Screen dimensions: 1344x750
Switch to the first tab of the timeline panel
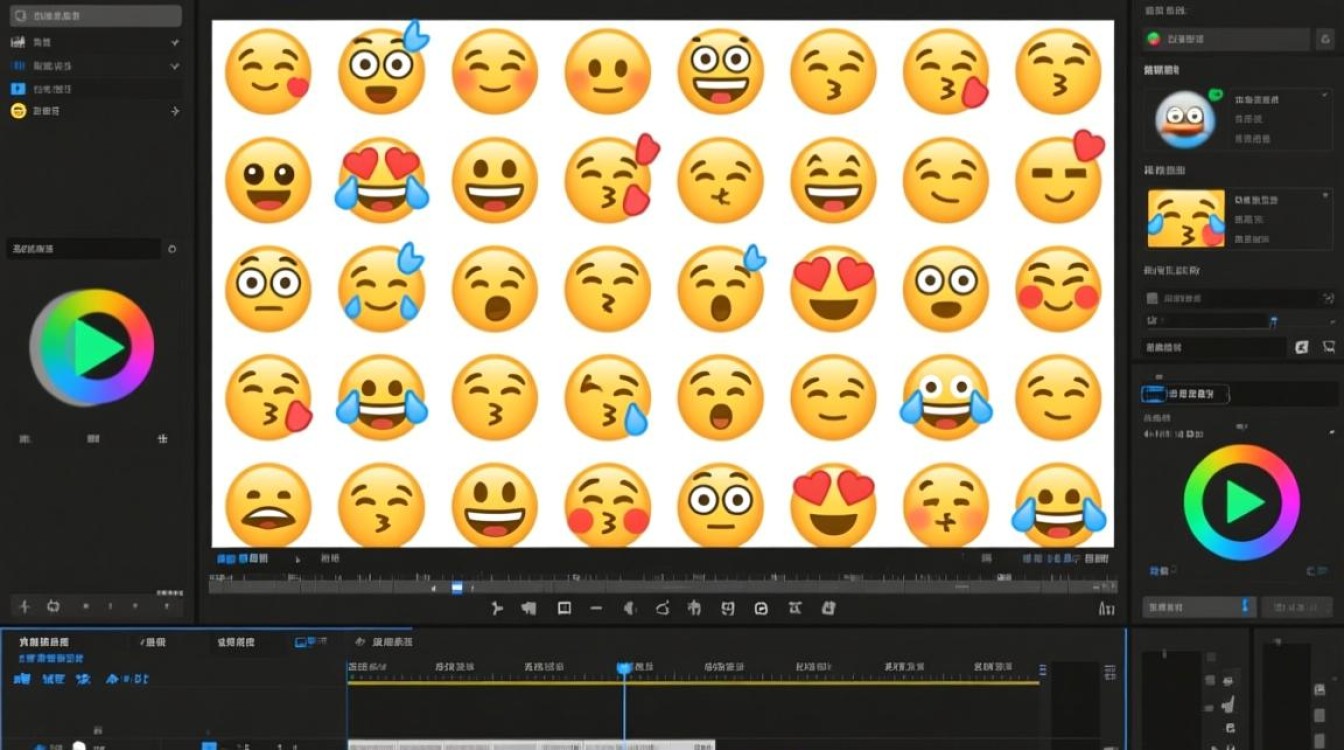45,642
